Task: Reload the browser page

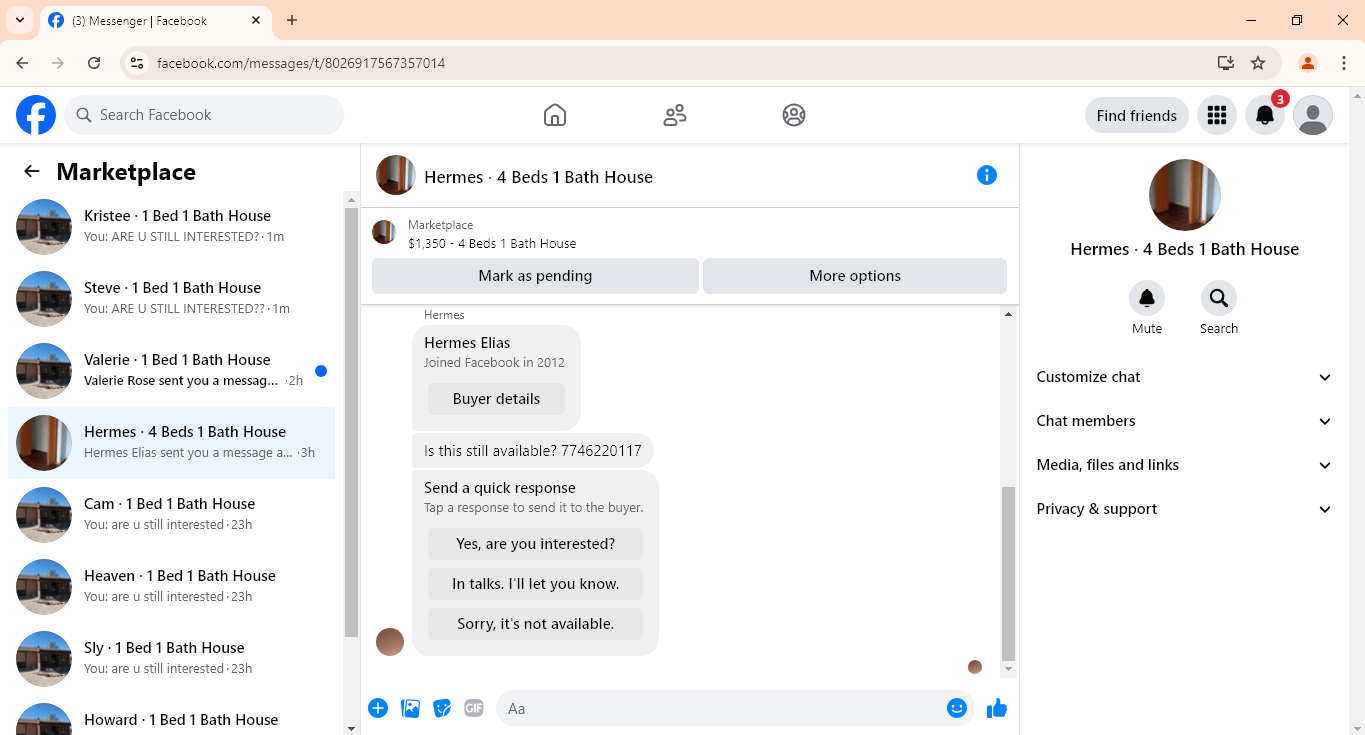Action: [94, 63]
